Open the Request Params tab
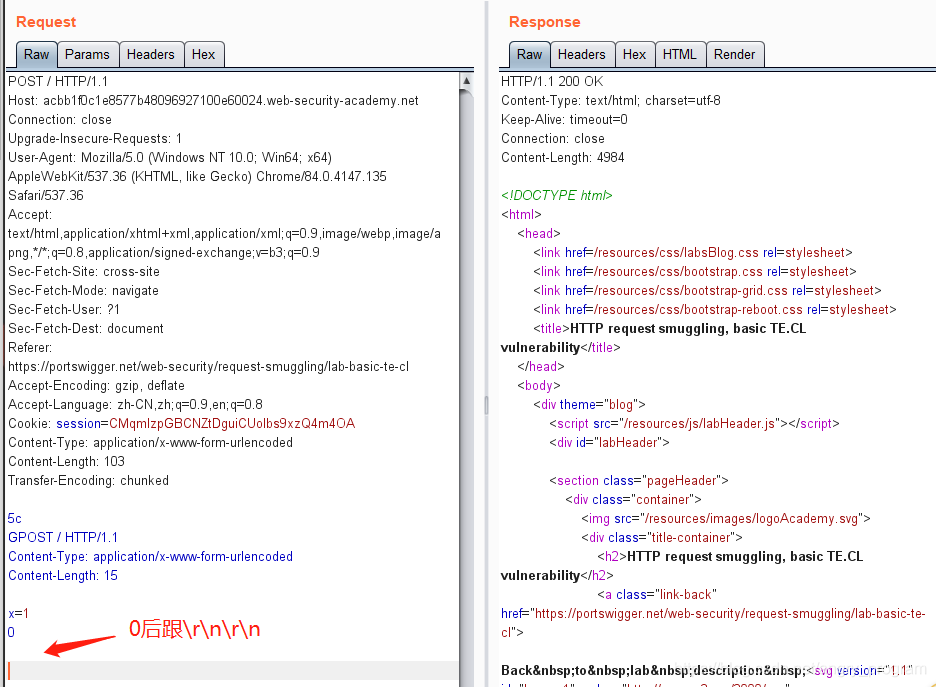Screen dimensions: 936x687 coord(87,54)
